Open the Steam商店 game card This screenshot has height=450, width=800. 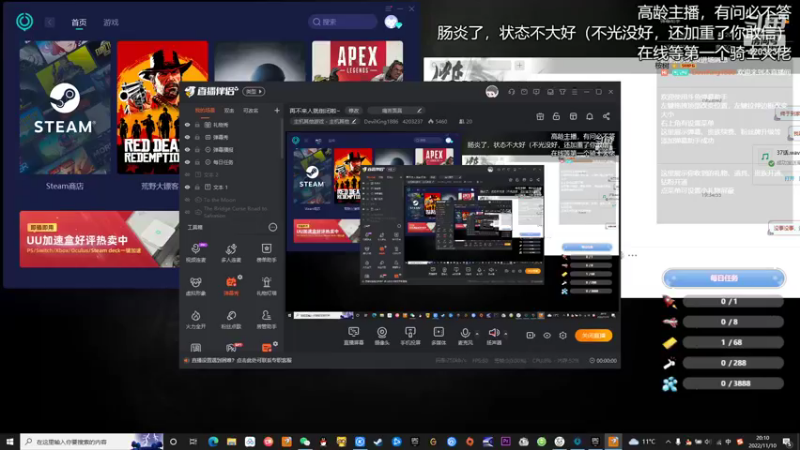(65, 108)
